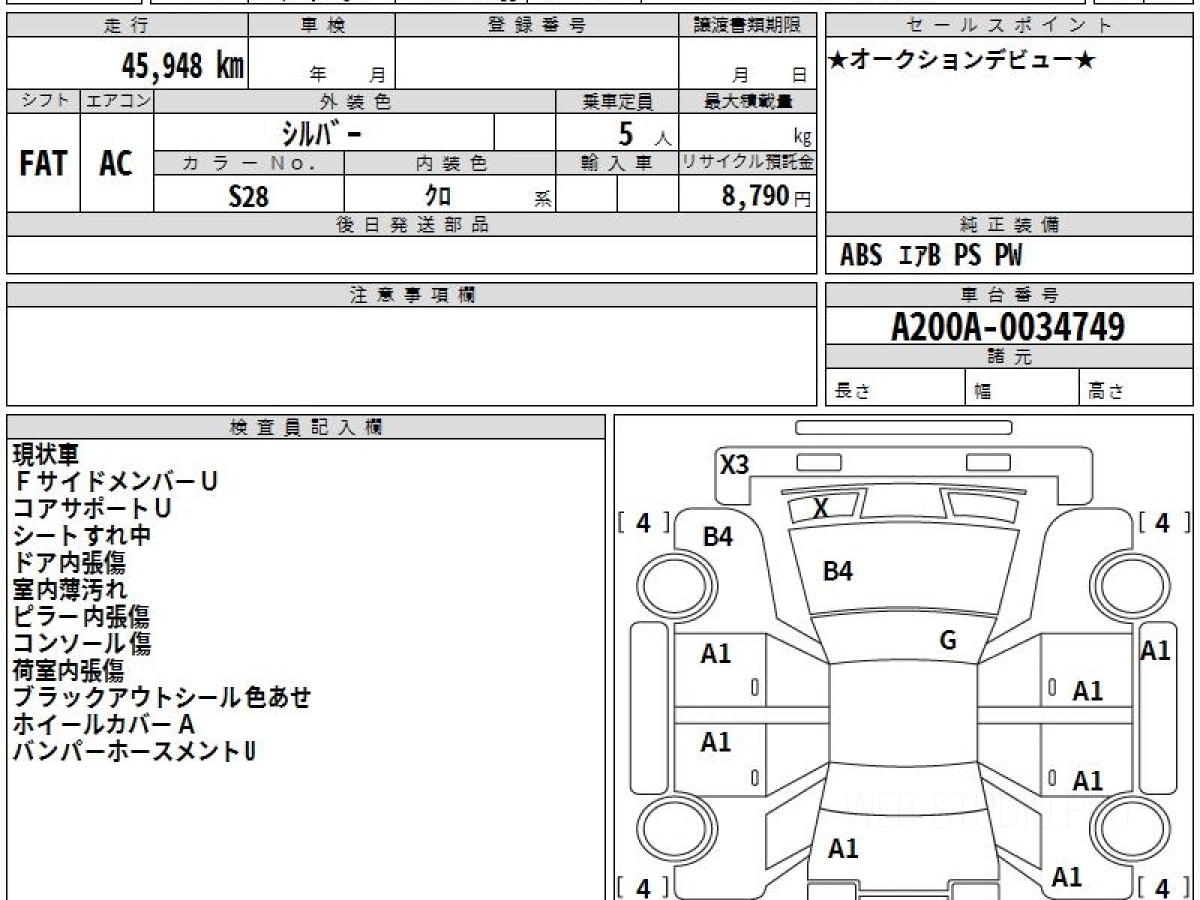This screenshot has width=1200, height=900.
Task: Select the 注意事項欄 header
Action: [x=412, y=295]
